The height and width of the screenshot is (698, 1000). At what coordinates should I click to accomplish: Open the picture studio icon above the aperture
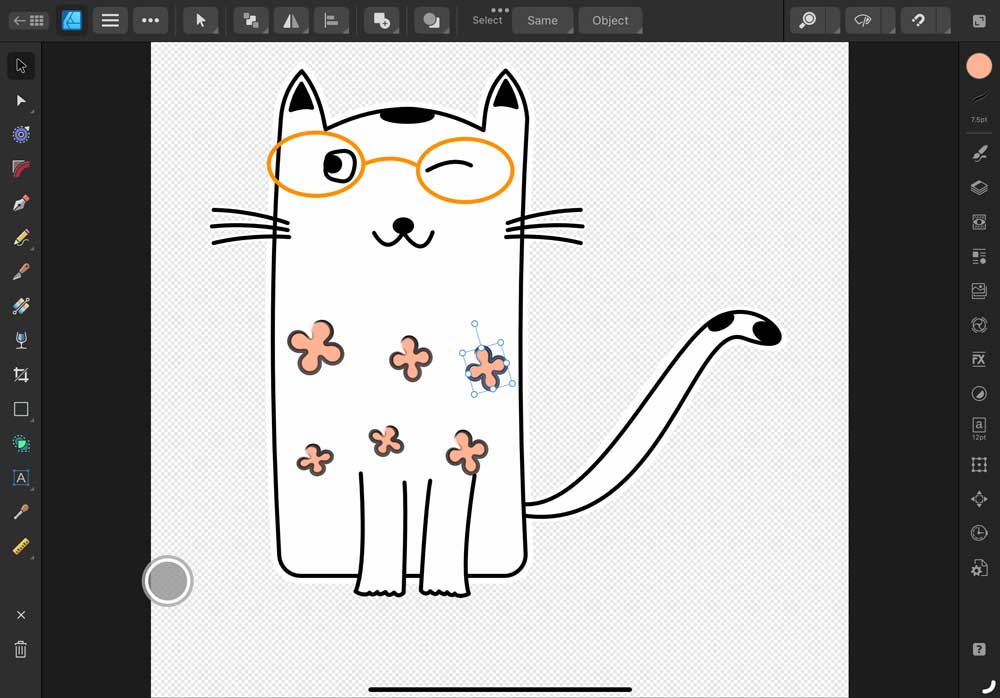(x=979, y=291)
